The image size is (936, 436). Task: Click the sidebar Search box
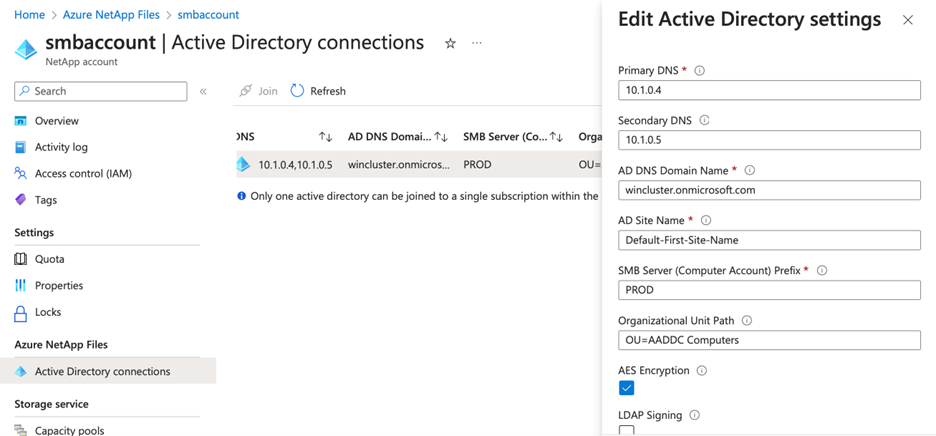(x=100, y=91)
